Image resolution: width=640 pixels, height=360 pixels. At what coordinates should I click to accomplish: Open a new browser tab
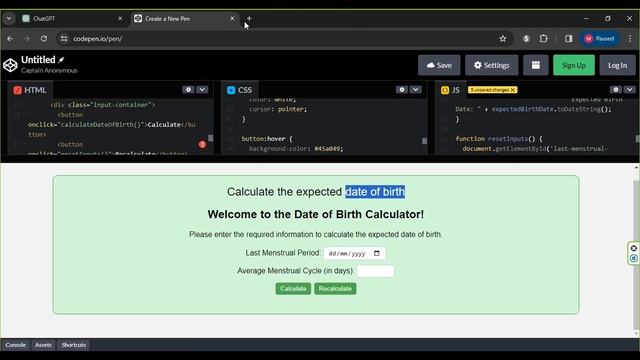(249, 19)
